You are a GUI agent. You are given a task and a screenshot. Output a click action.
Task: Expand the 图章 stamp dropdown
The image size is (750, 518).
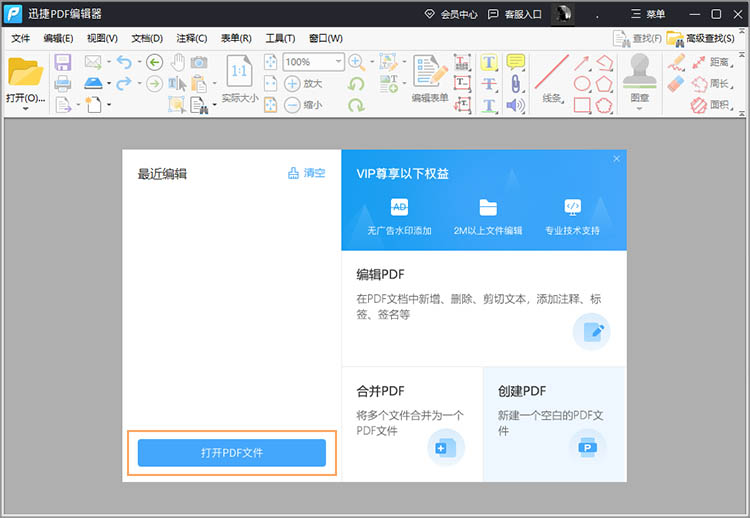pos(640,109)
